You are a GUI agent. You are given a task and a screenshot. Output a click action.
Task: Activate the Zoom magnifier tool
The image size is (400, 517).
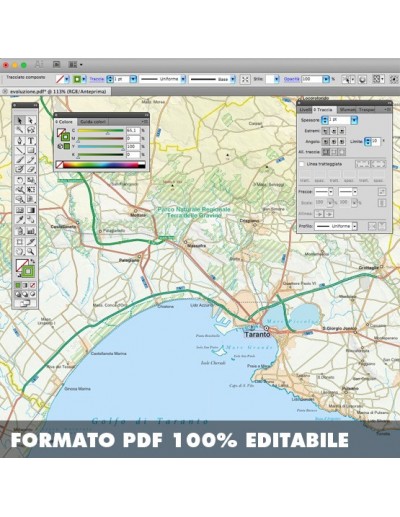click(x=31, y=251)
